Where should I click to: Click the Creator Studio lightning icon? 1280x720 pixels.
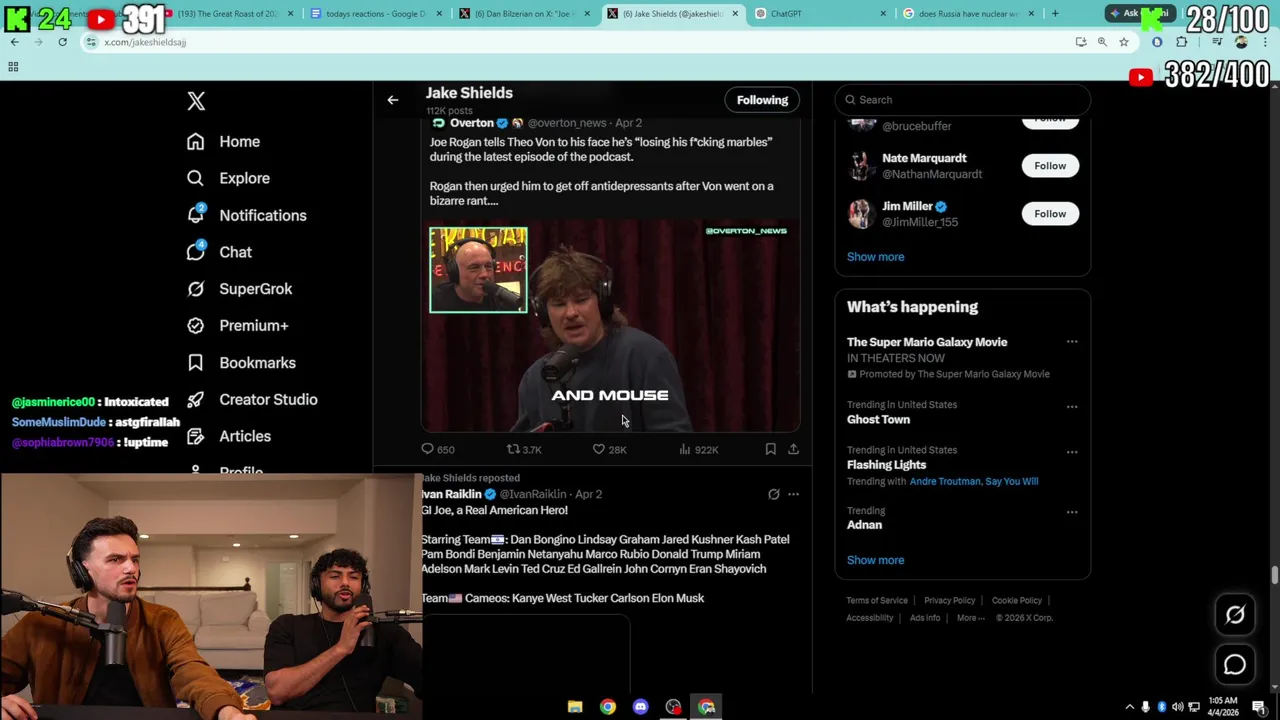pyautogui.click(x=196, y=399)
